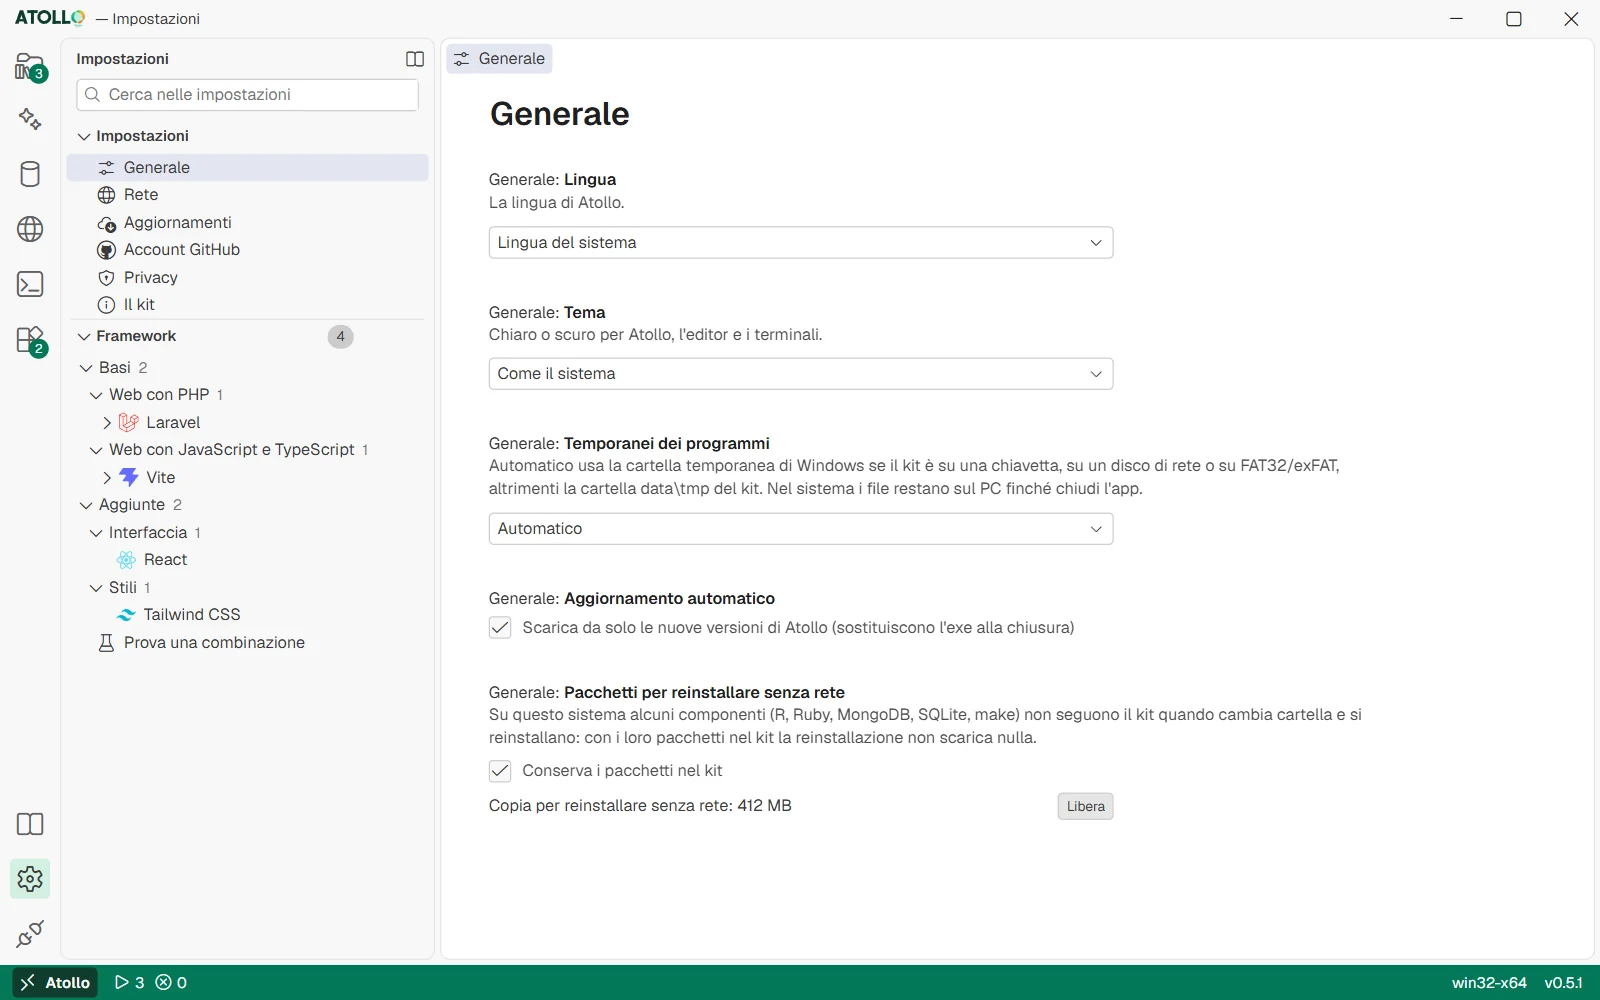Open the terminal sidebar icon
This screenshot has height=1000, width=1600.
pyautogui.click(x=30, y=284)
